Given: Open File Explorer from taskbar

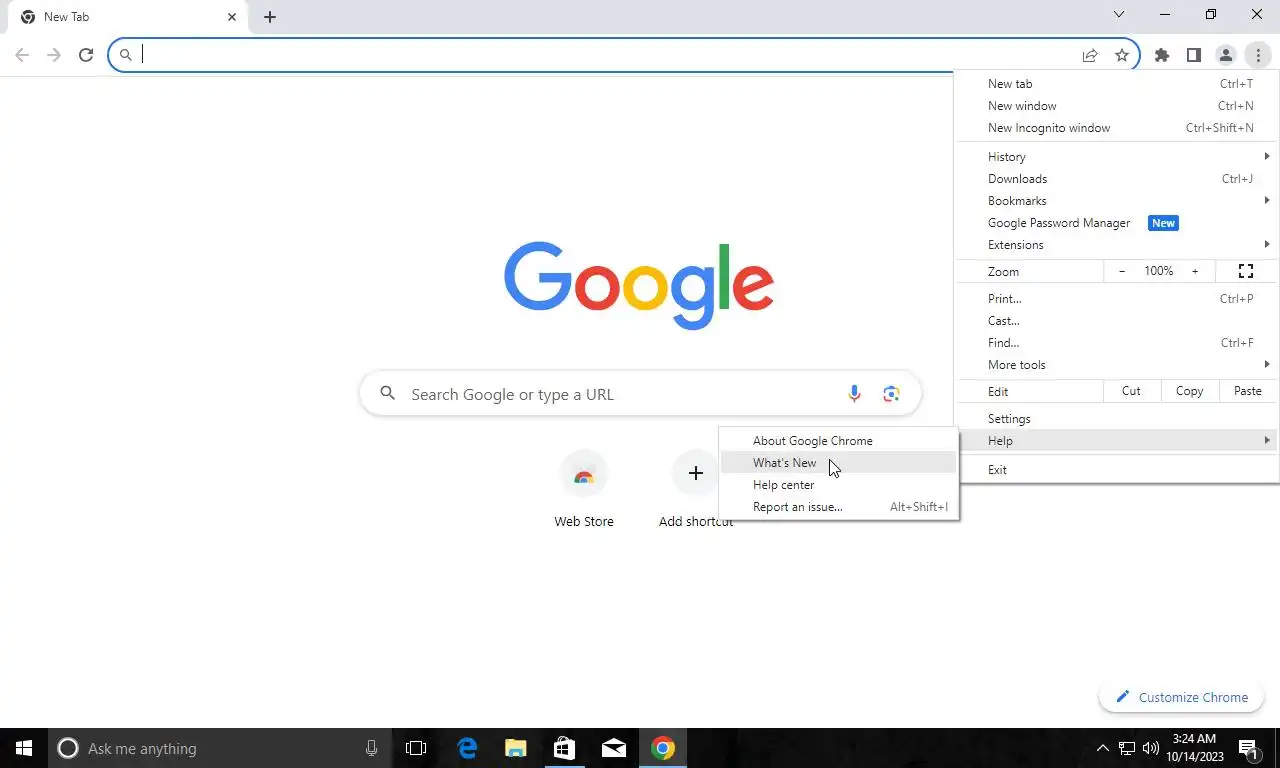Looking at the screenshot, I should coord(516,748).
